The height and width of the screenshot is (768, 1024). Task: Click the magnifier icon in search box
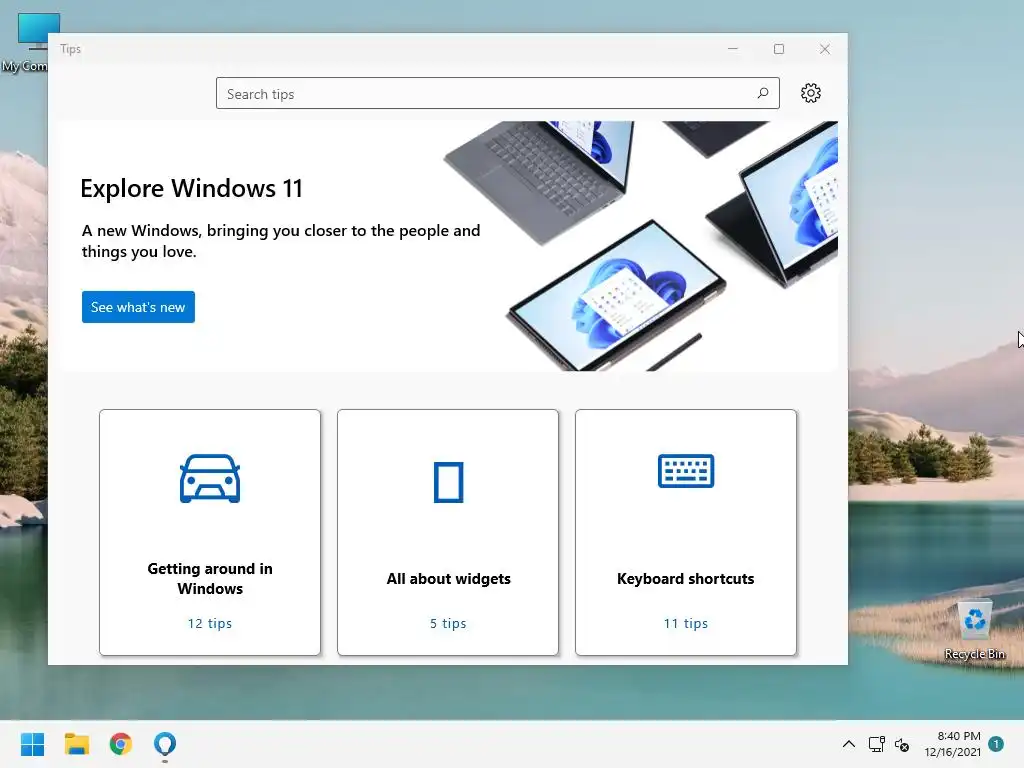(x=762, y=93)
